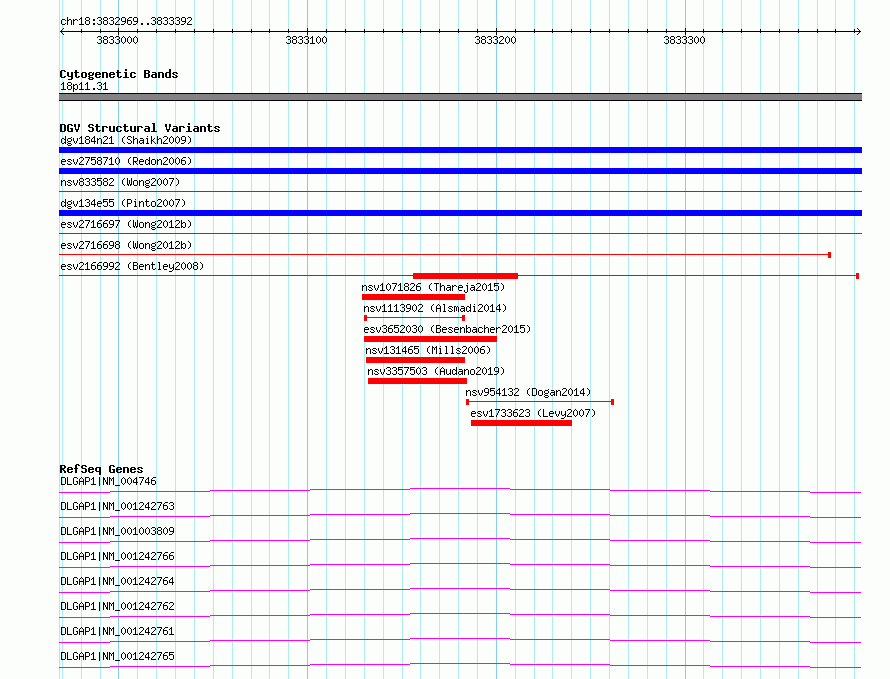Click the red bar under nsv1071826
The width and height of the screenshot is (890, 679).
pos(413,297)
